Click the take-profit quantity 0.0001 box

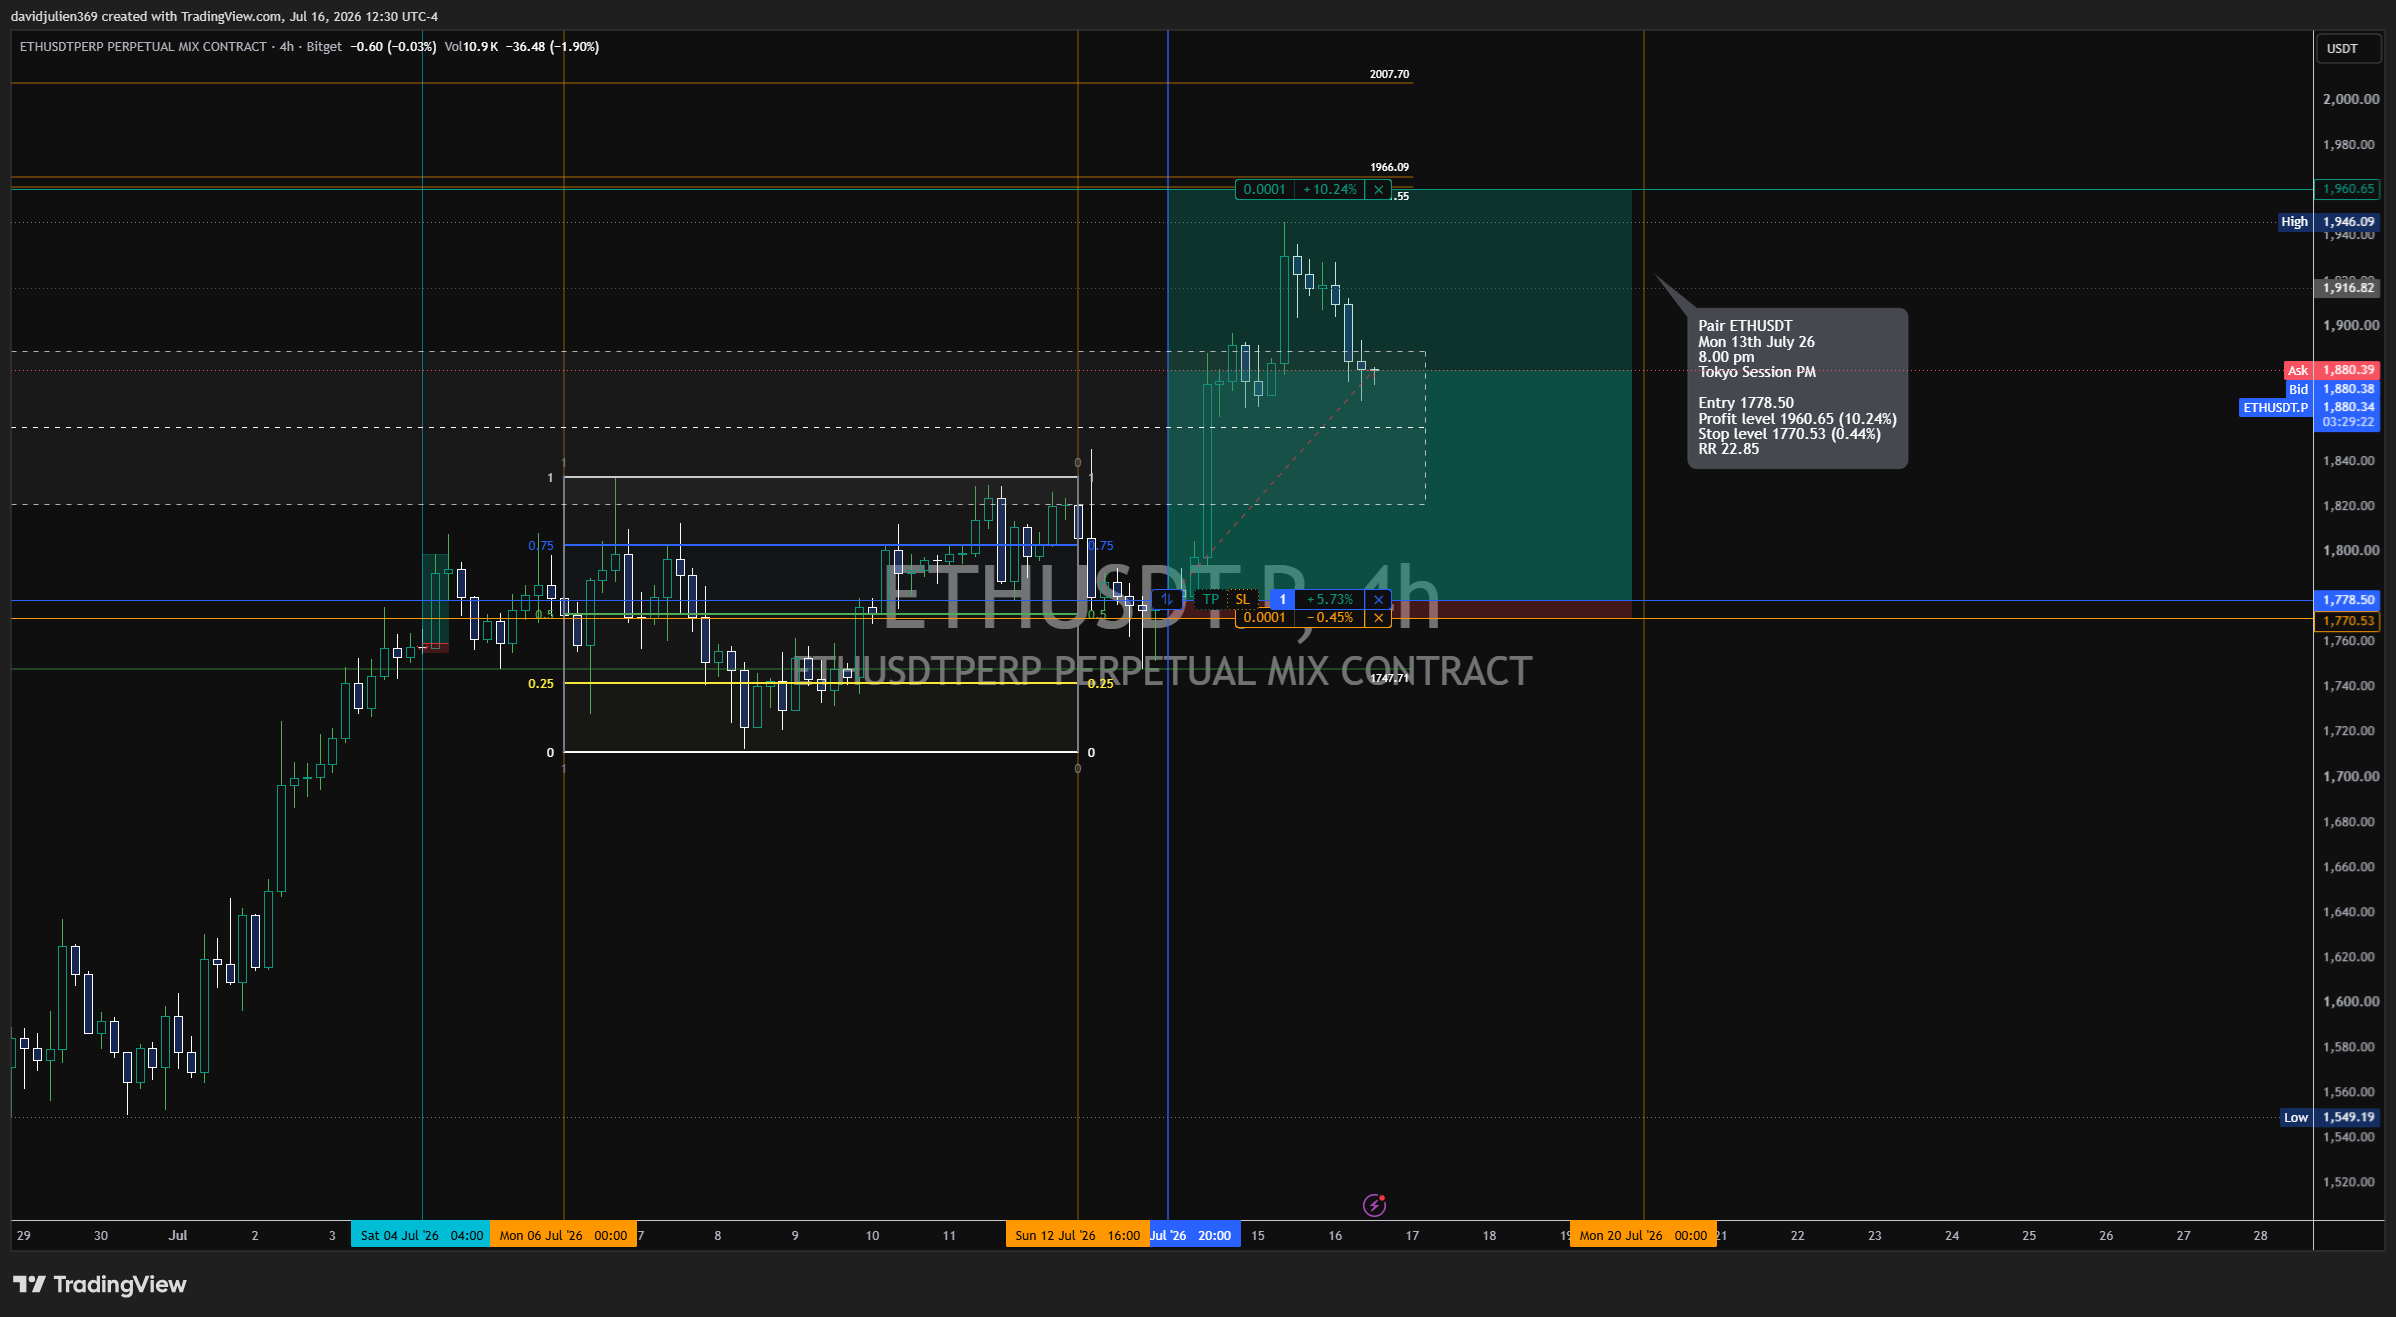(x=1264, y=190)
